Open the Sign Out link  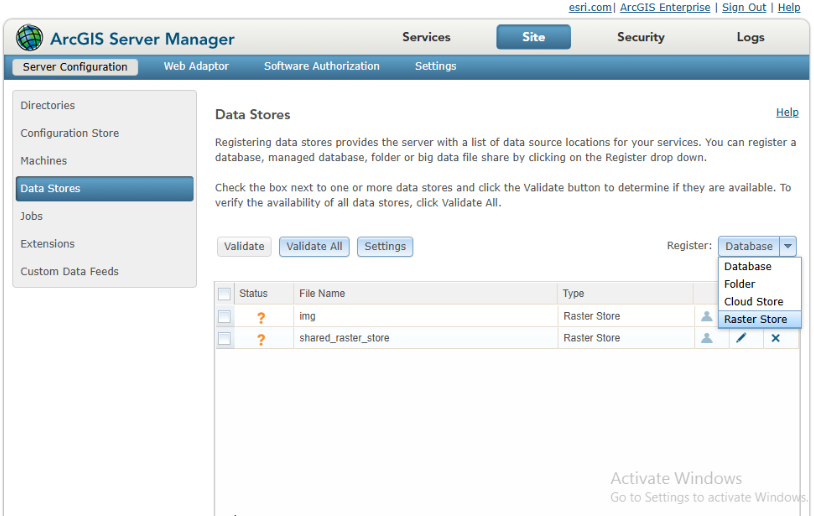coord(743,7)
